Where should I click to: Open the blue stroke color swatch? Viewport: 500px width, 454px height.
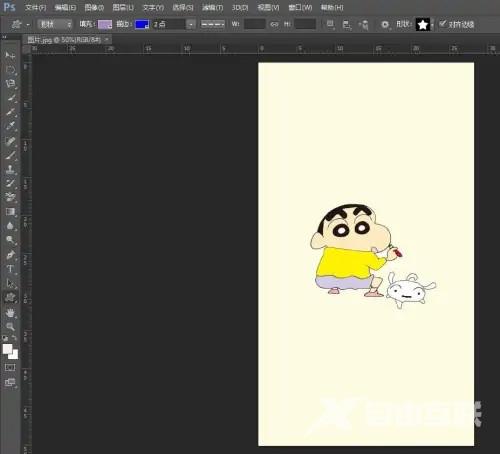coord(142,24)
